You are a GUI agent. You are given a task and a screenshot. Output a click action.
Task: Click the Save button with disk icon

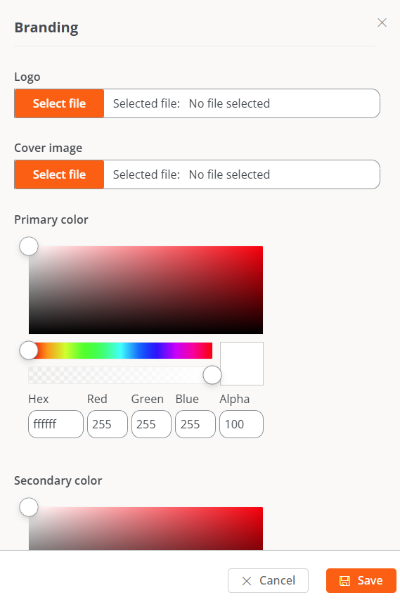click(361, 580)
